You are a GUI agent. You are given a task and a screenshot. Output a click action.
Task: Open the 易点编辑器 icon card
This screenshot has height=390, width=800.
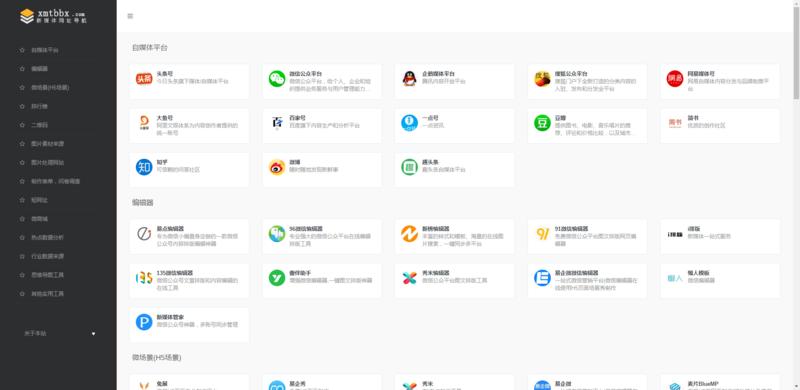[x=189, y=236]
